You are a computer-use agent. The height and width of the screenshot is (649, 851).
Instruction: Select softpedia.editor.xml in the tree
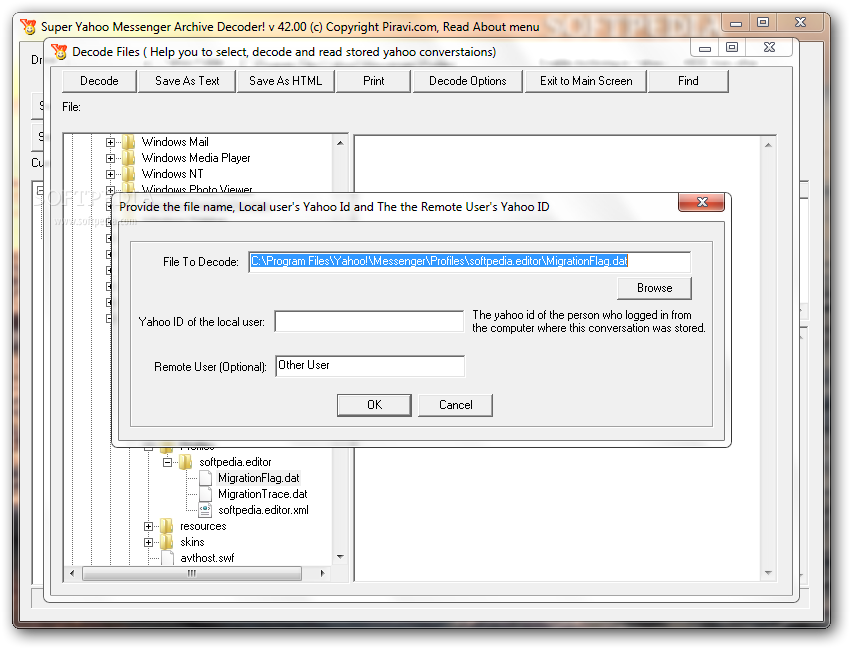263,510
